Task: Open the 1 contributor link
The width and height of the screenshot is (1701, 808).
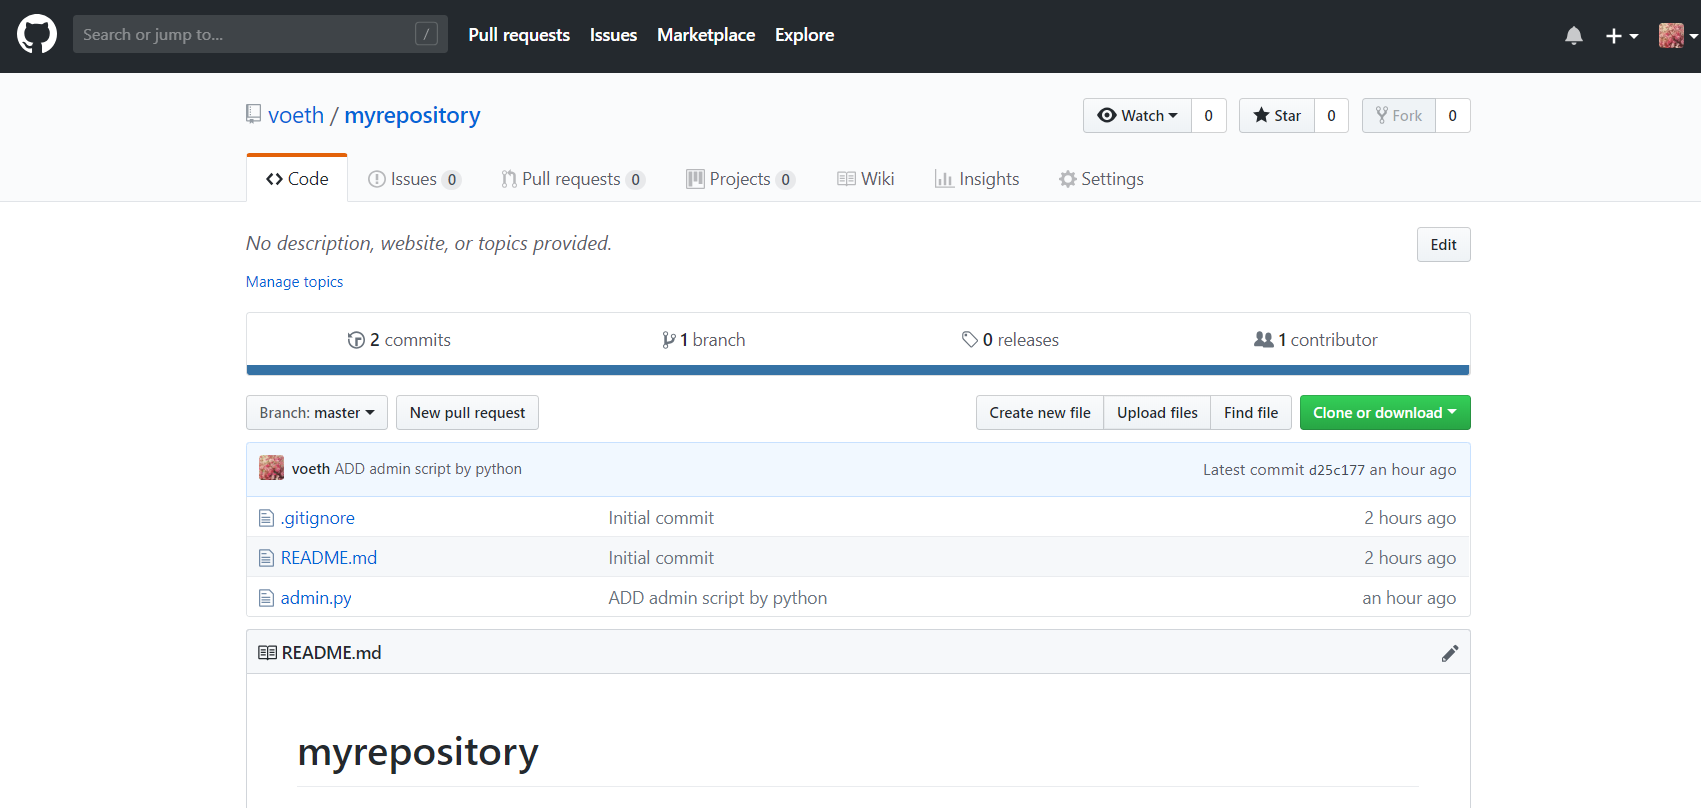Action: pyautogui.click(x=1316, y=340)
